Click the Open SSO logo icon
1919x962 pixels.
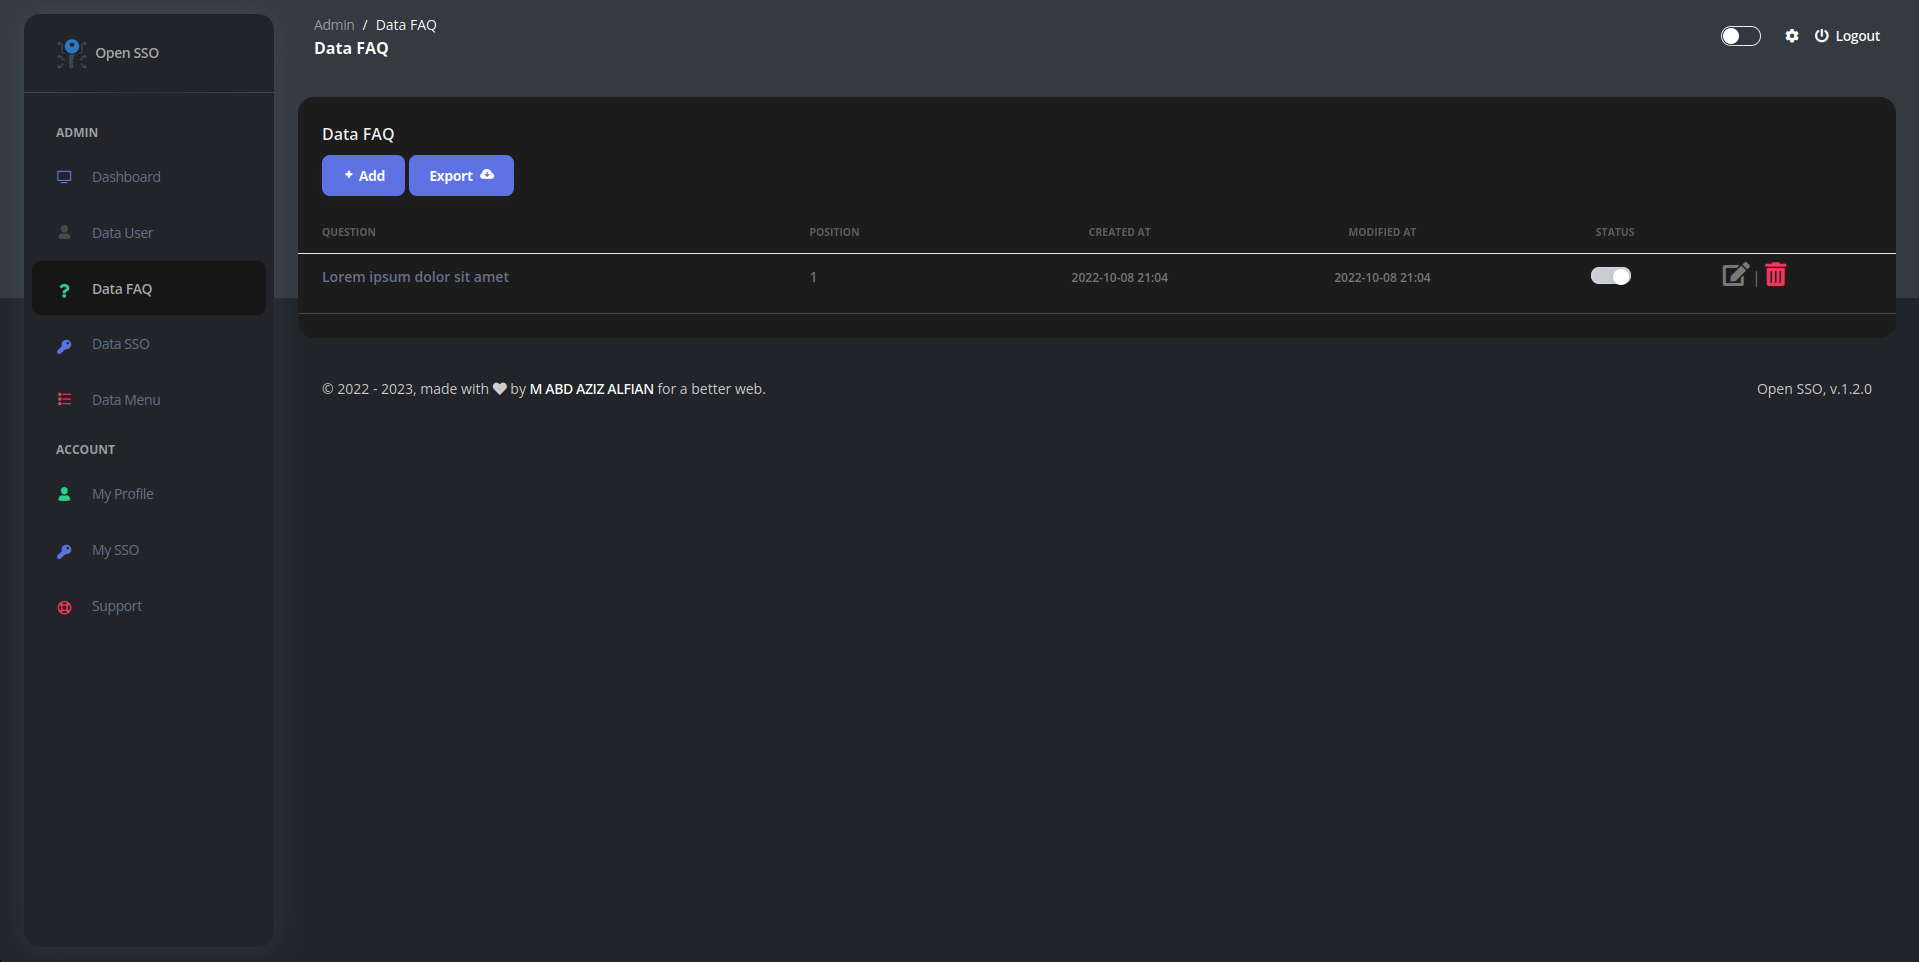click(71, 53)
